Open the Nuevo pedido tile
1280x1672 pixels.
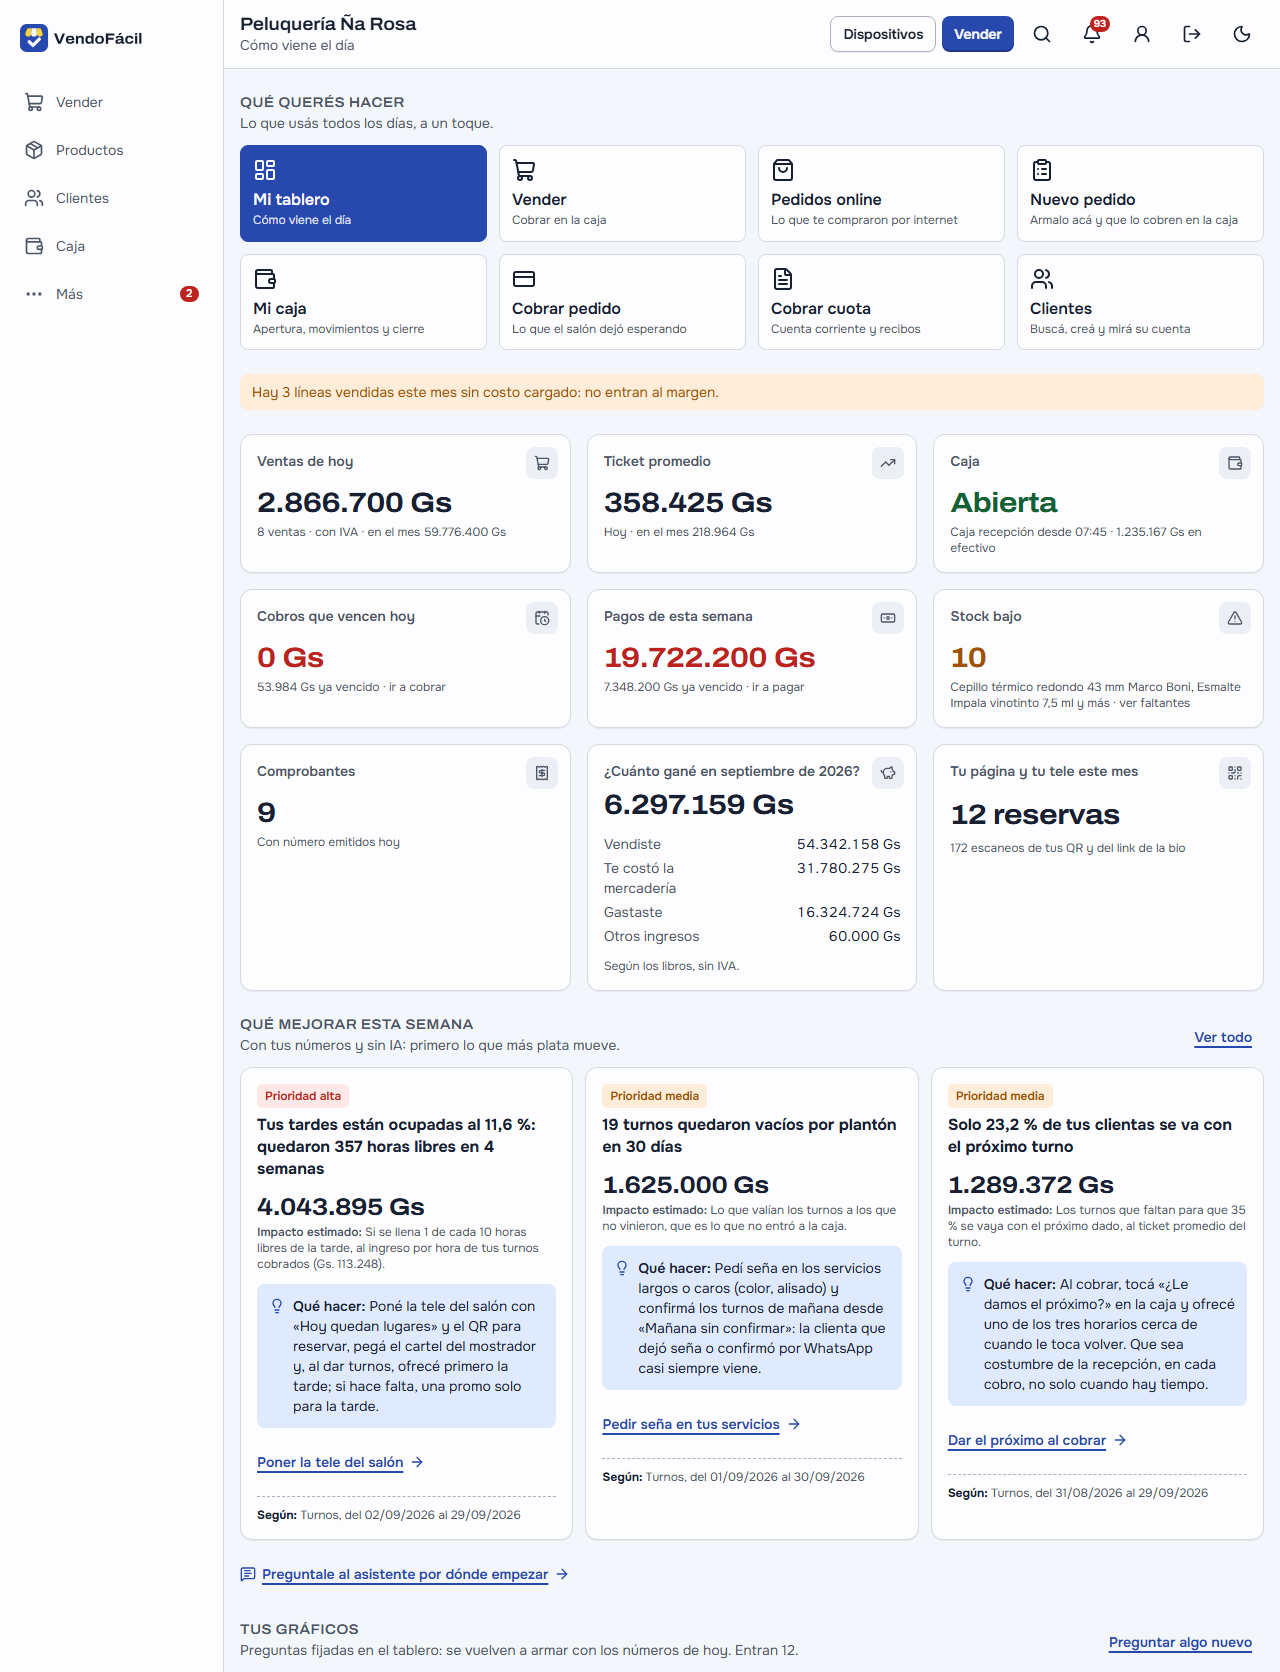coord(1140,193)
